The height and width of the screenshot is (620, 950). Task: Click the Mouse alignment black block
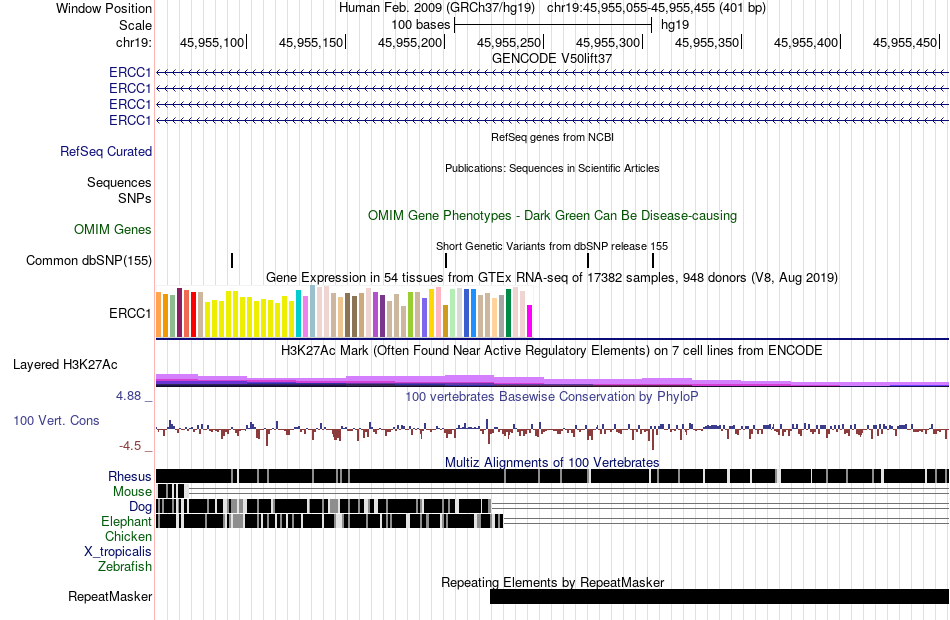coord(171,492)
